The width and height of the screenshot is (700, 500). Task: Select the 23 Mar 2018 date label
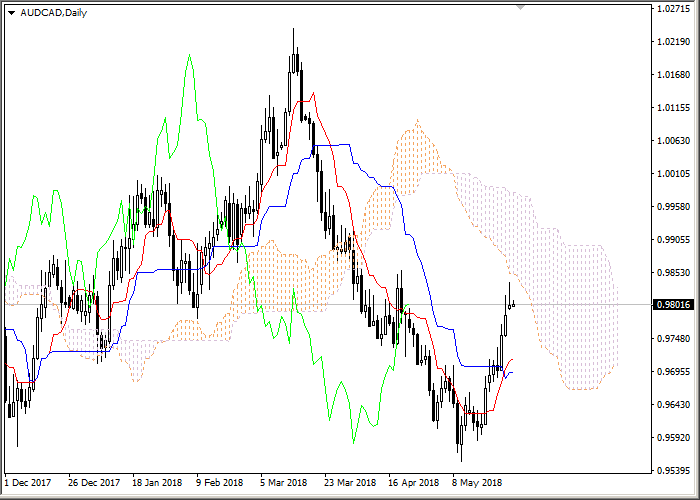point(350,482)
